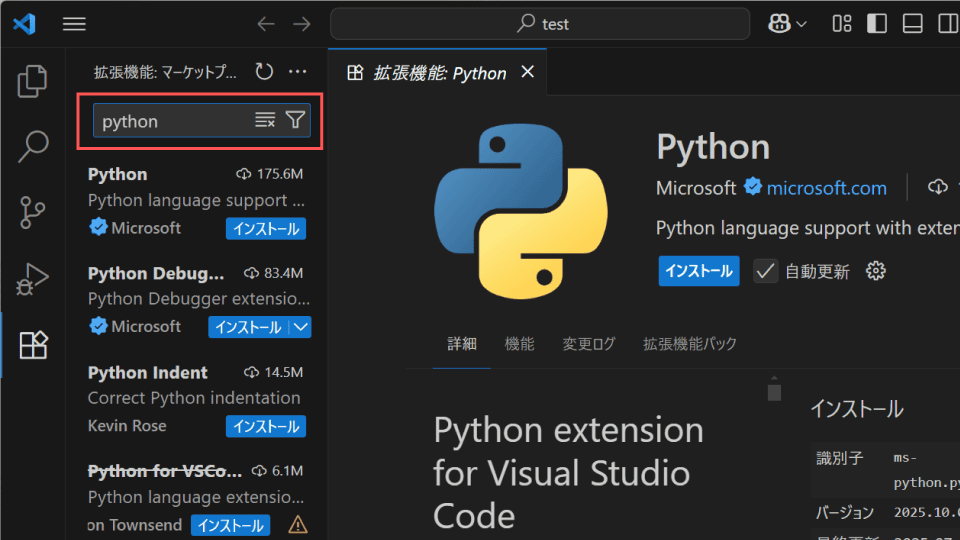The image size is (960, 540).
Task: Refresh the extensions marketplace list
Action: click(264, 72)
